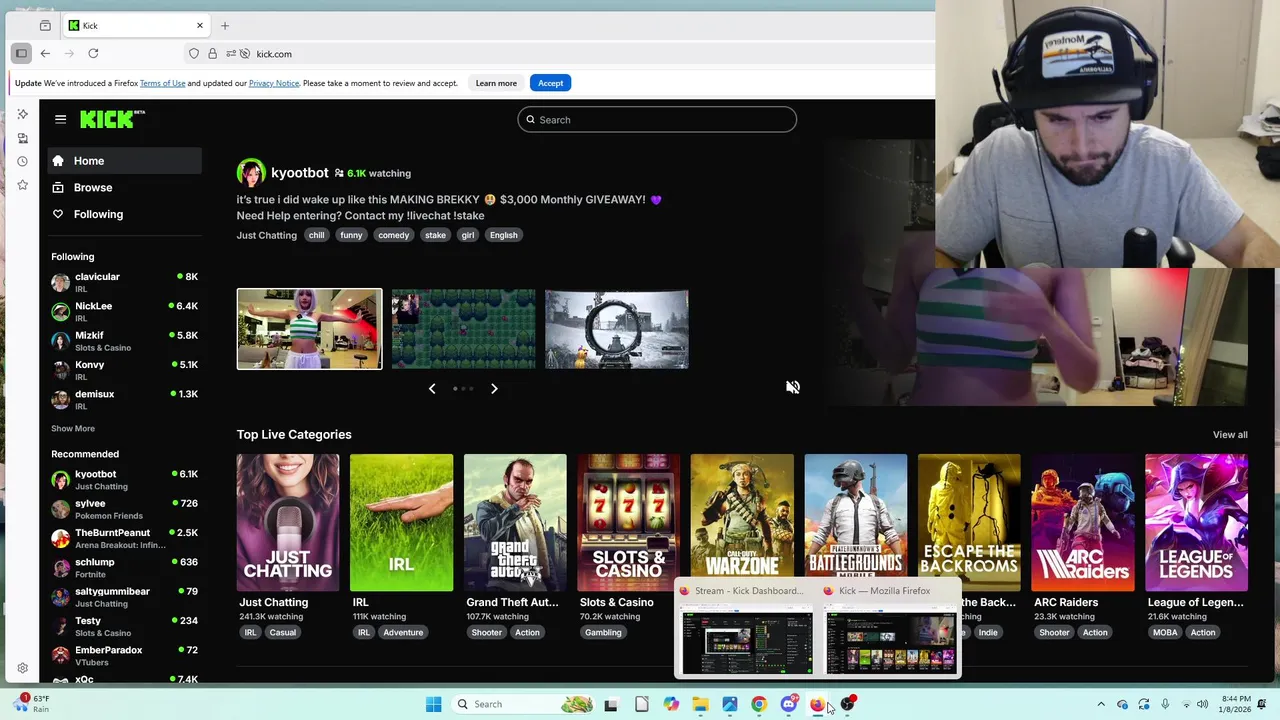This screenshot has width=1280, height=720.
Task: Toggle the Firefox sidebar button
Action: (x=21, y=53)
